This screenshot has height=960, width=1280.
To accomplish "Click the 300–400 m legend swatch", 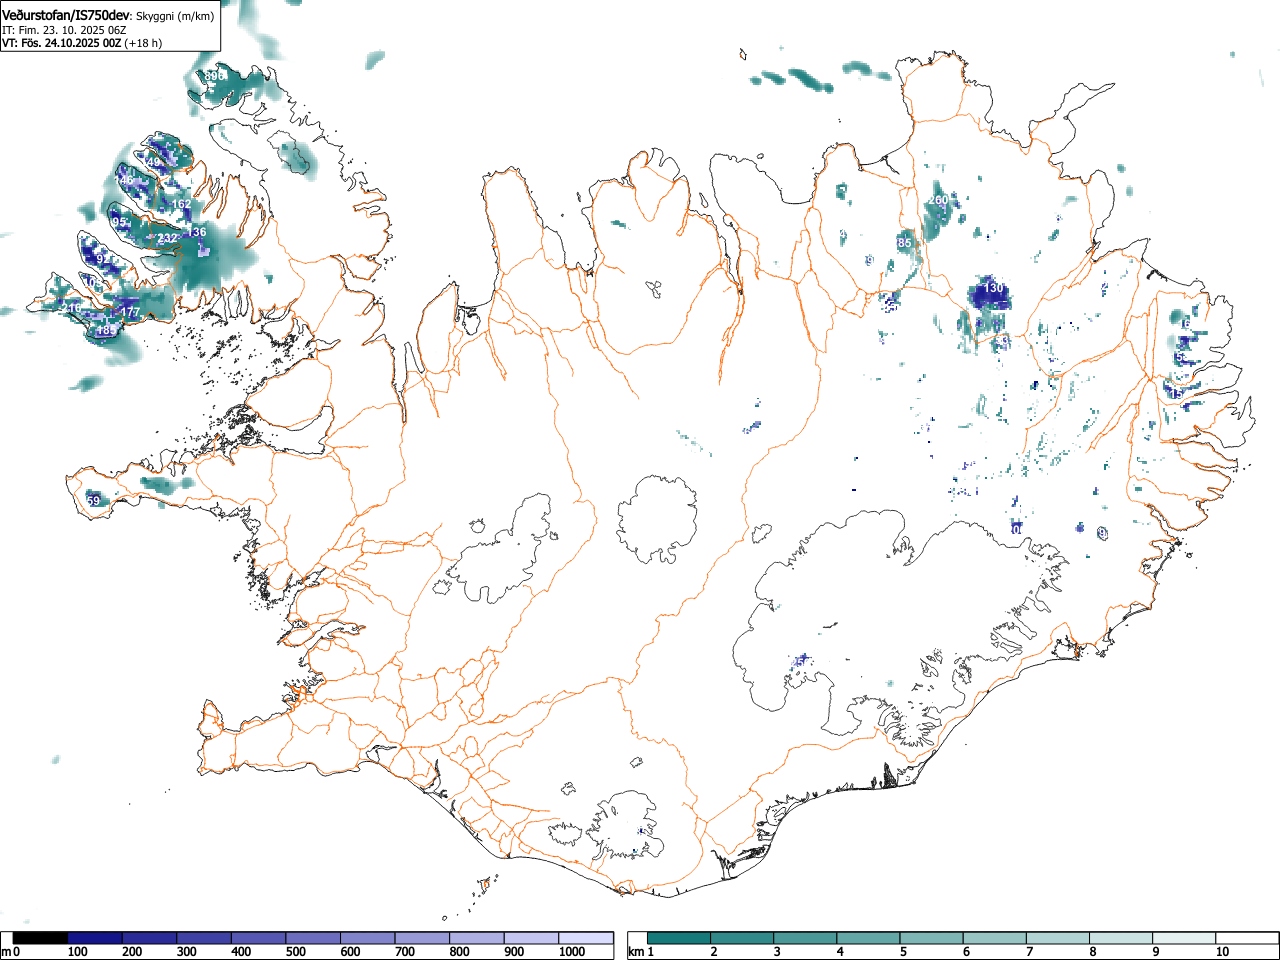I will (204, 938).
